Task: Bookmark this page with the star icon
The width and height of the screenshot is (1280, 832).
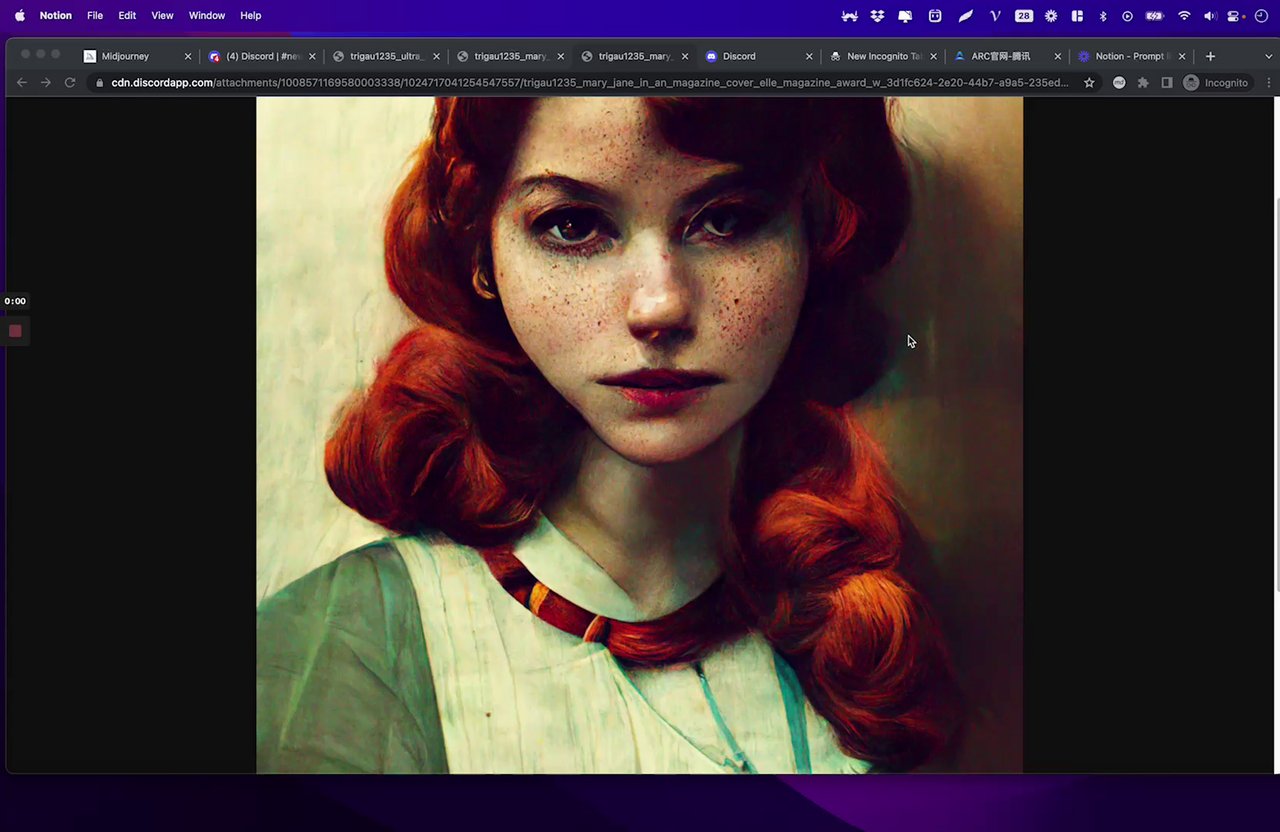Action: pyautogui.click(x=1089, y=83)
